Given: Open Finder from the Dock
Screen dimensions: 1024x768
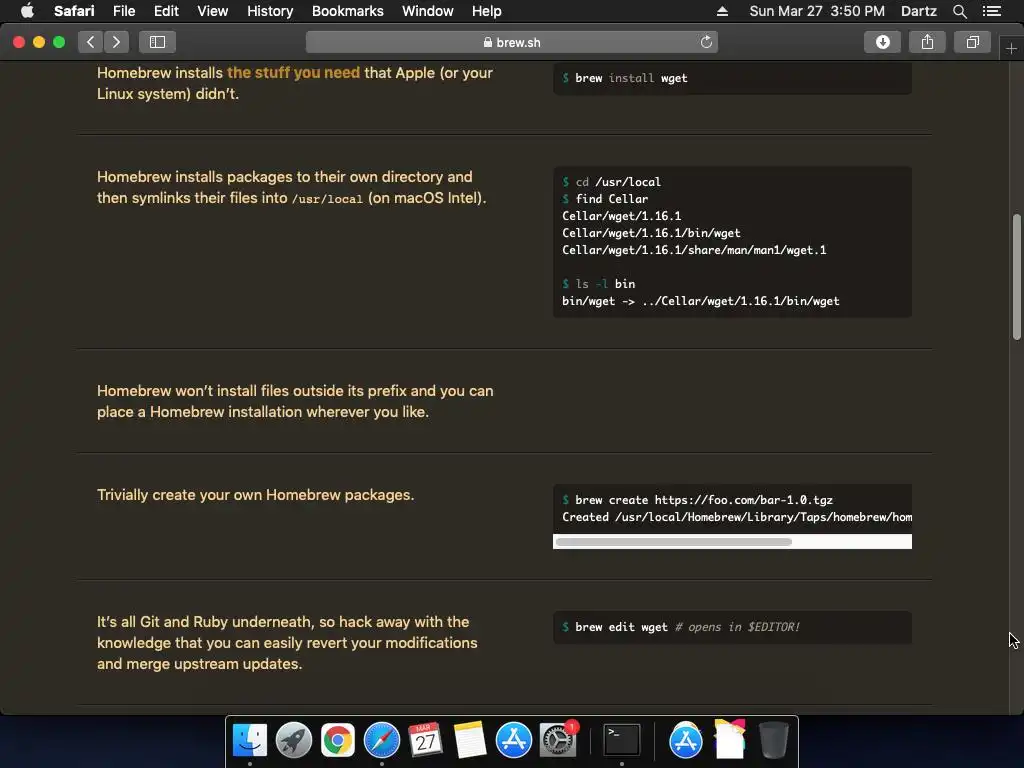Looking at the screenshot, I should click(249, 740).
